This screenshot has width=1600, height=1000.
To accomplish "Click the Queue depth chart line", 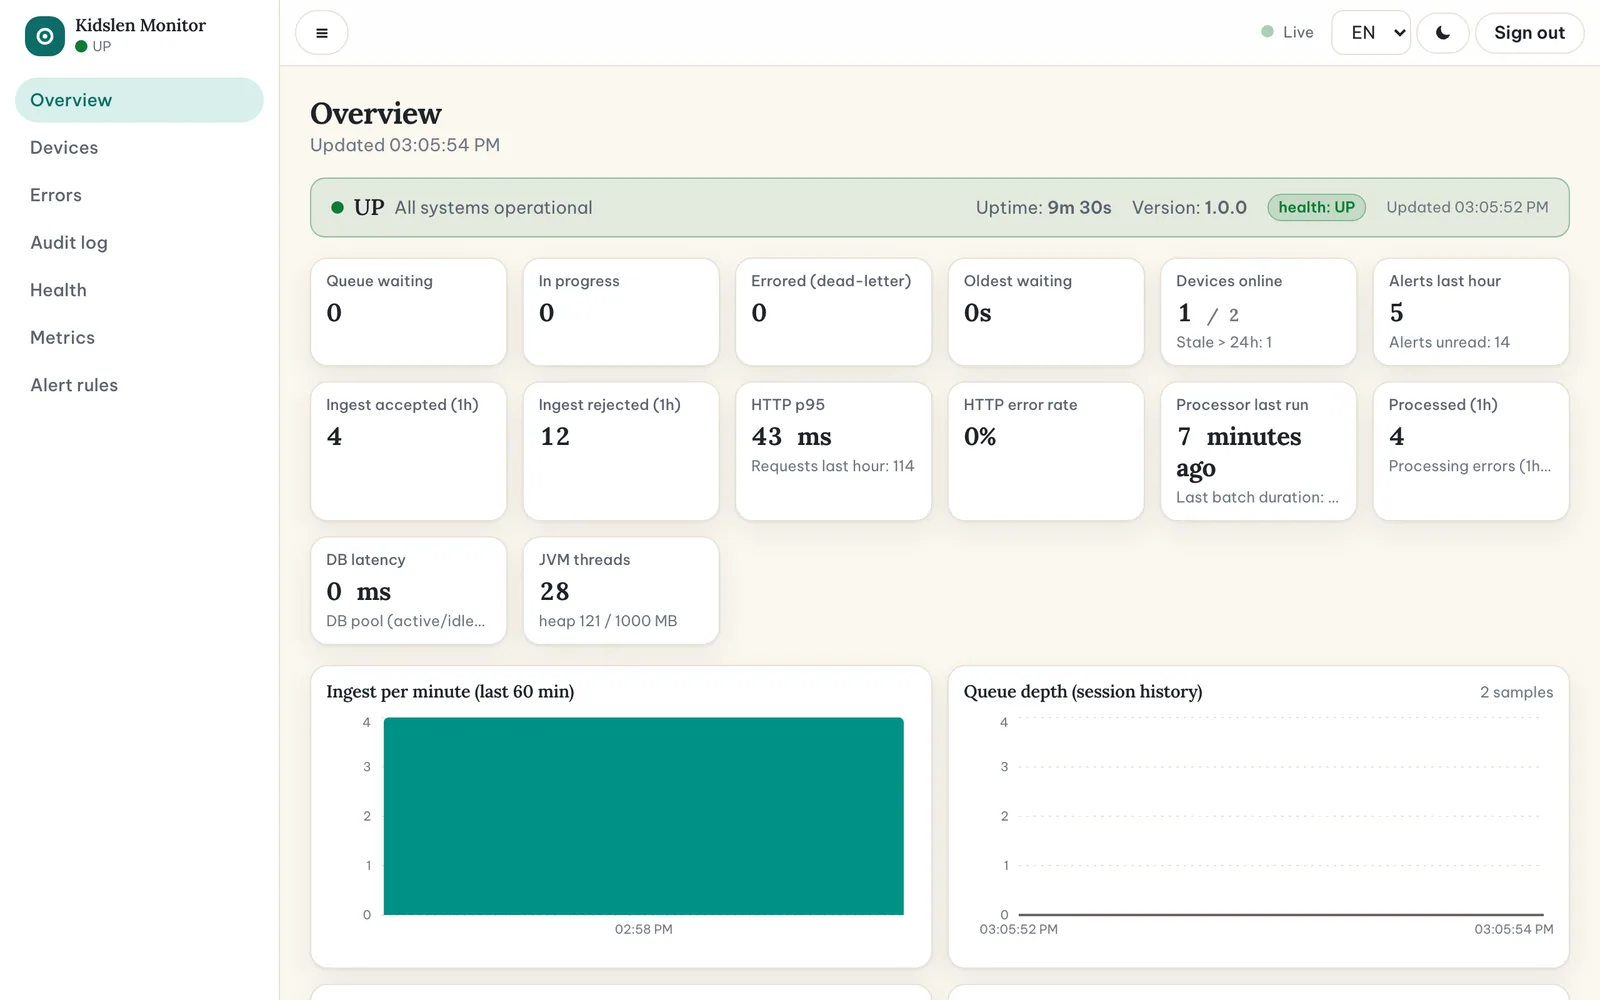I will 1280,914.
